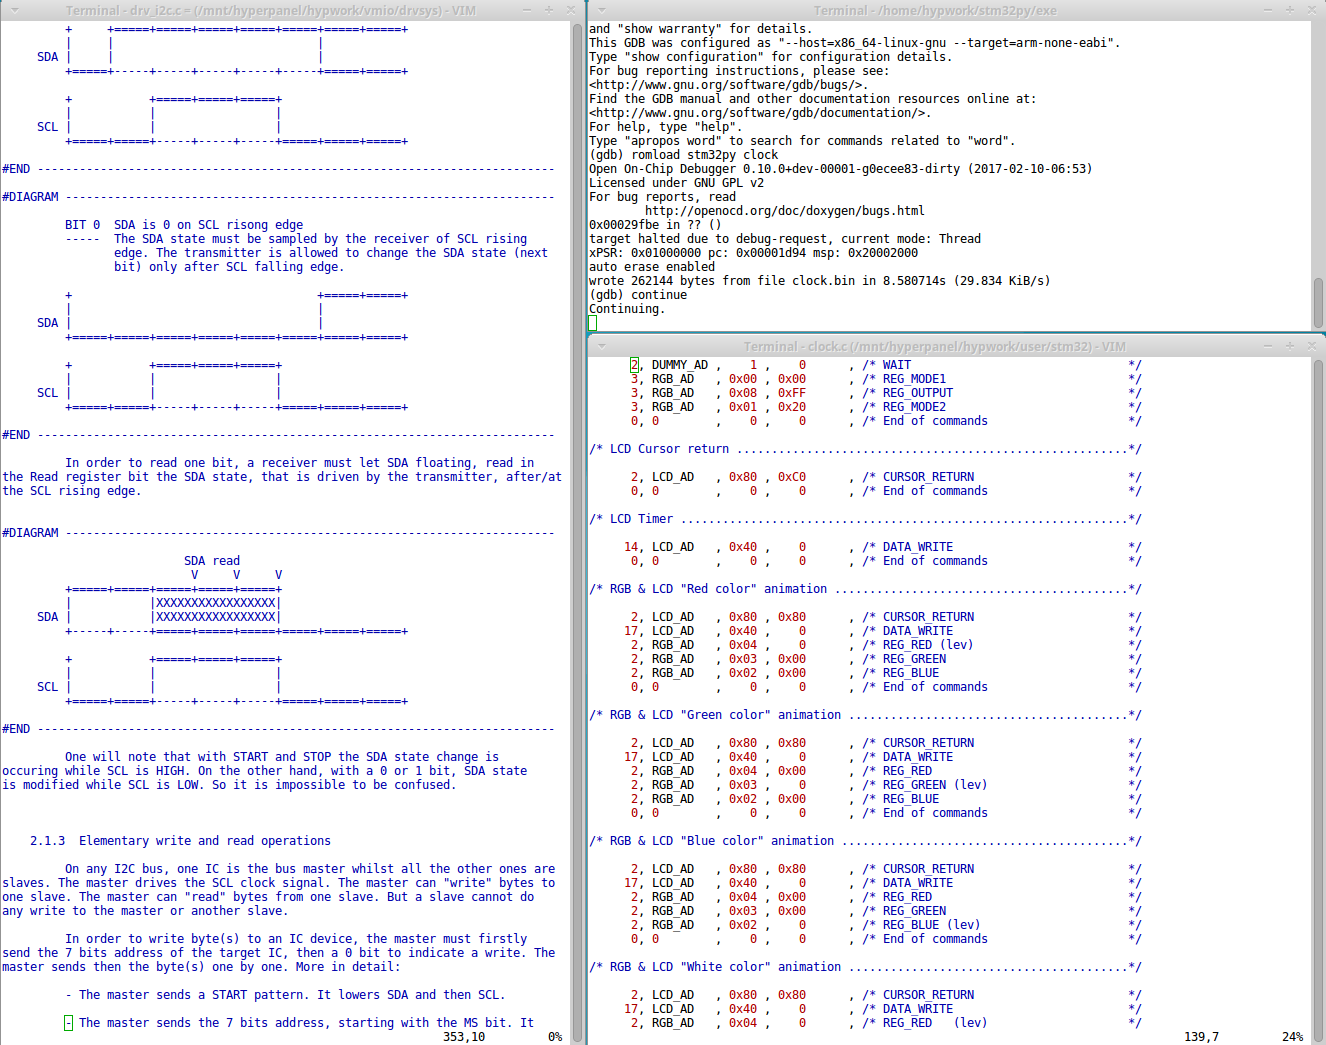Click the 'Continuing.' output line
Screen dimensions: 1326x1045
pos(627,309)
